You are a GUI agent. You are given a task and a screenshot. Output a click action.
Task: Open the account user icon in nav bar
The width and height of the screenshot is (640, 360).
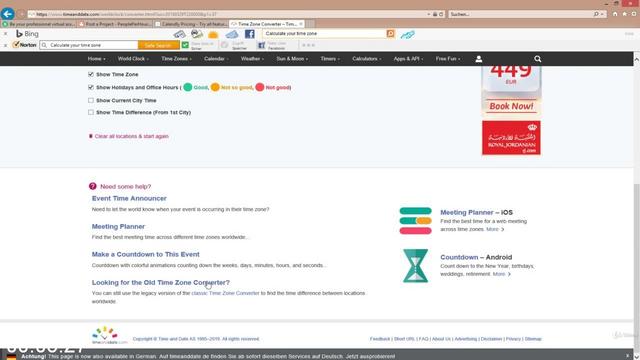pyautogui.click(x=479, y=59)
